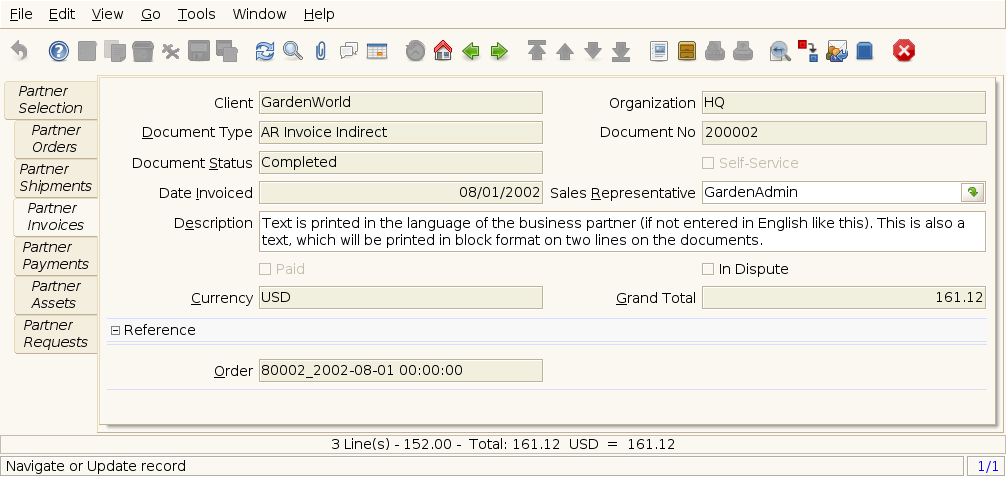Open the Find record magnifier
The image size is (1006, 477).
tap(292, 51)
